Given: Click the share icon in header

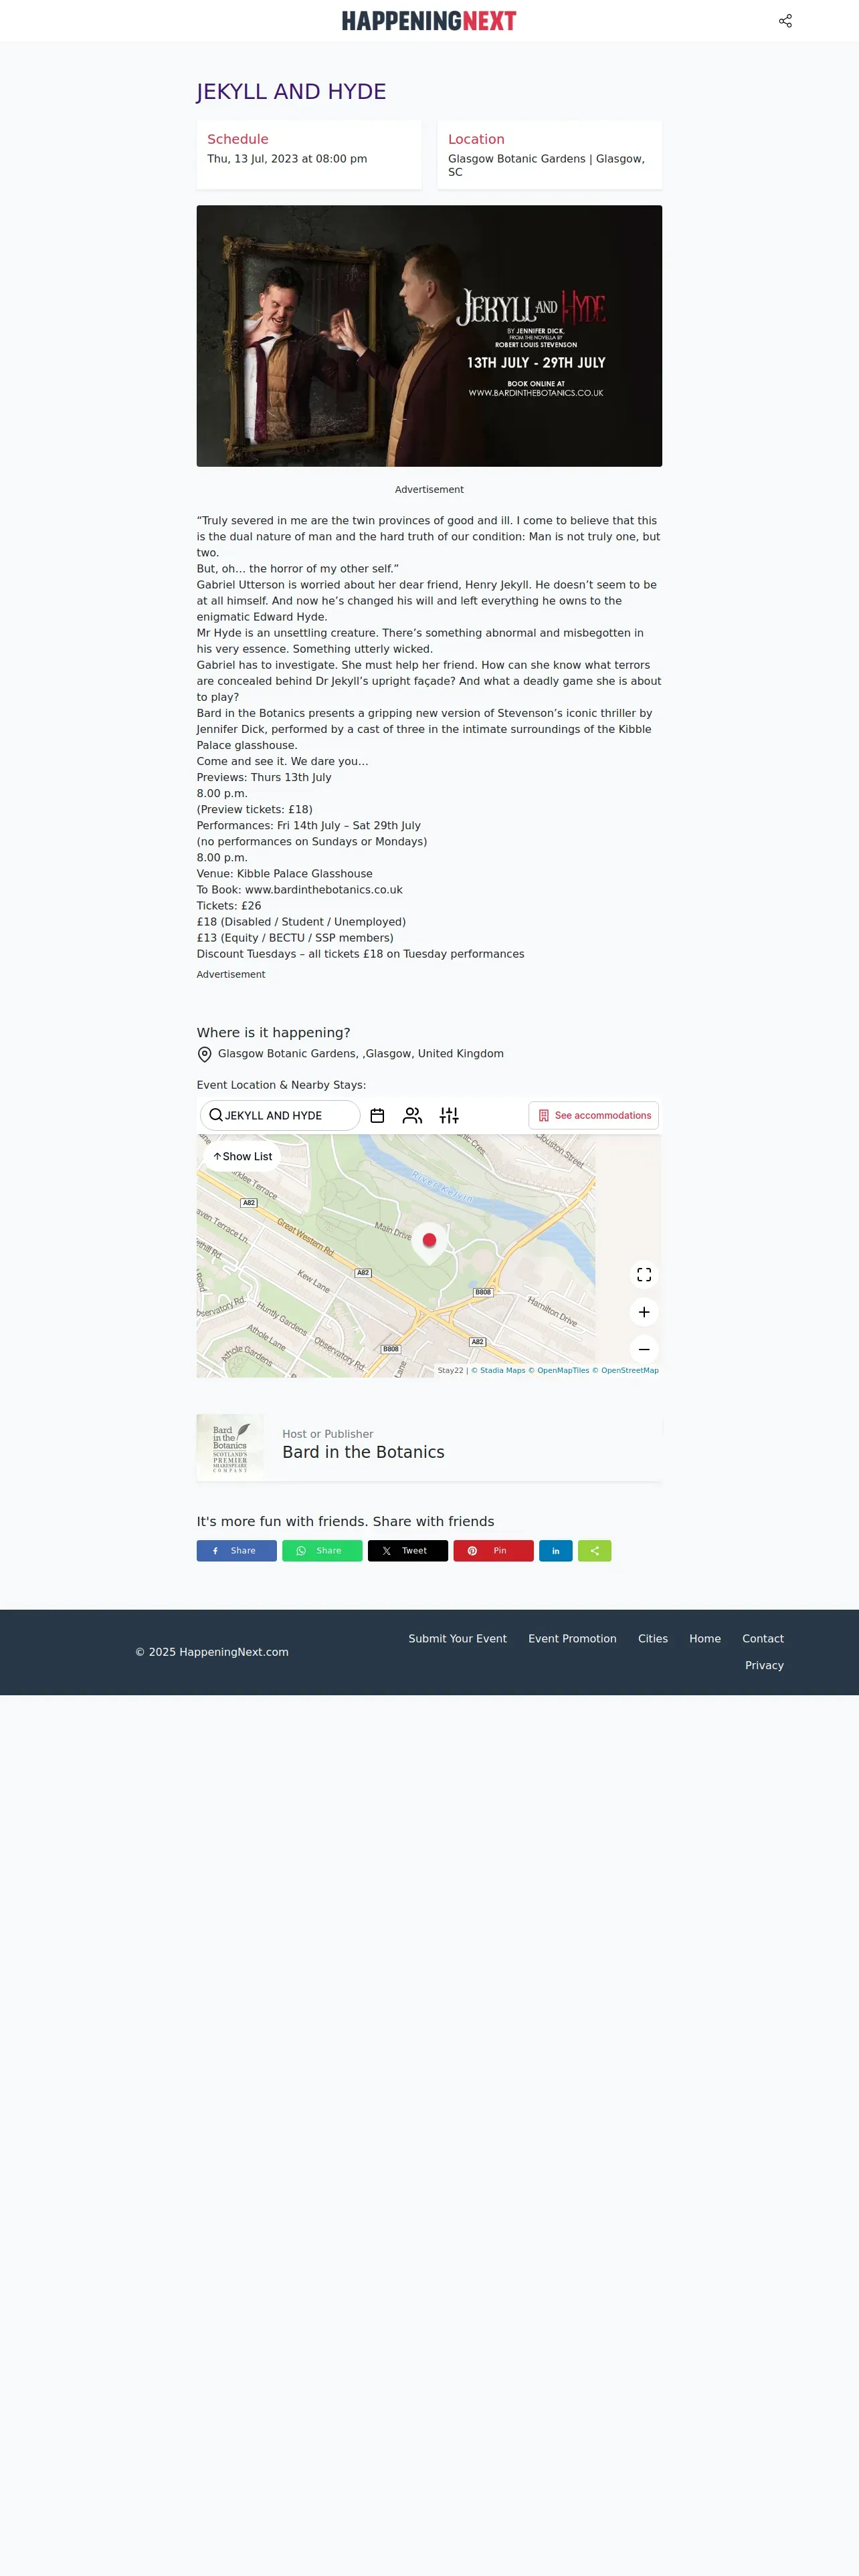Looking at the screenshot, I should click(785, 21).
